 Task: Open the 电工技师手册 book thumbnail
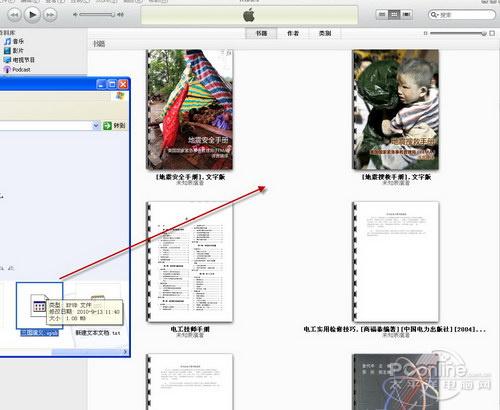(190, 262)
